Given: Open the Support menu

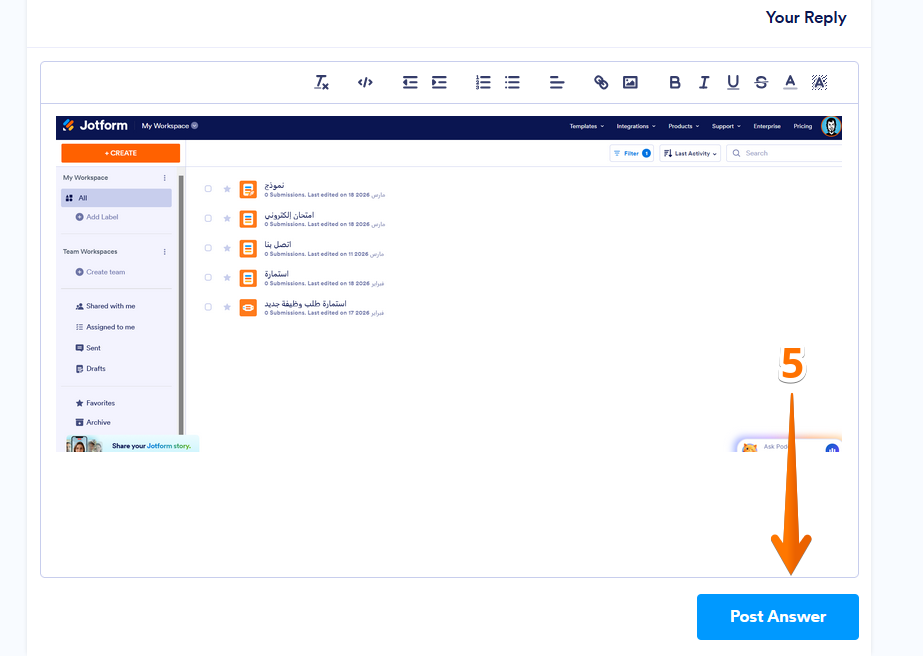Looking at the screenshot, I should (x=726, y=126).
